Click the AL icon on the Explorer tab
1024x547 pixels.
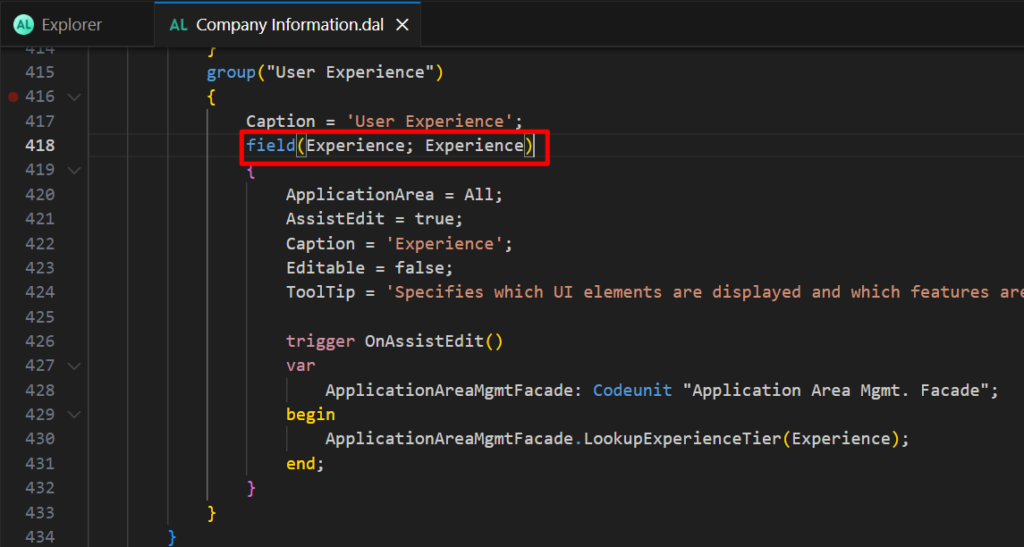click(x=23, y=25)
